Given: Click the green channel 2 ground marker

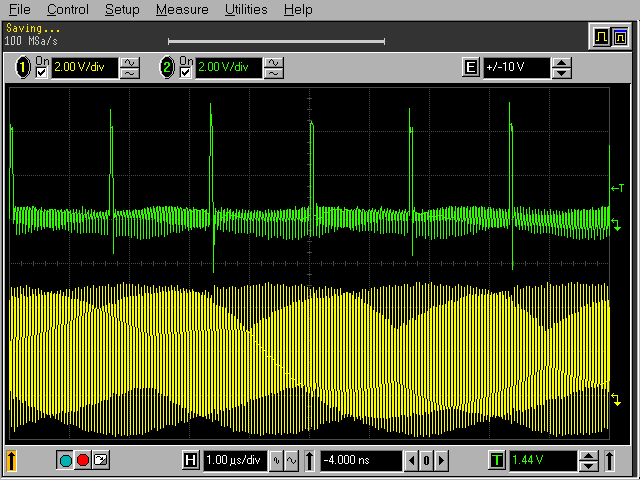Looking at the screenshot, I should coord(616,224).
